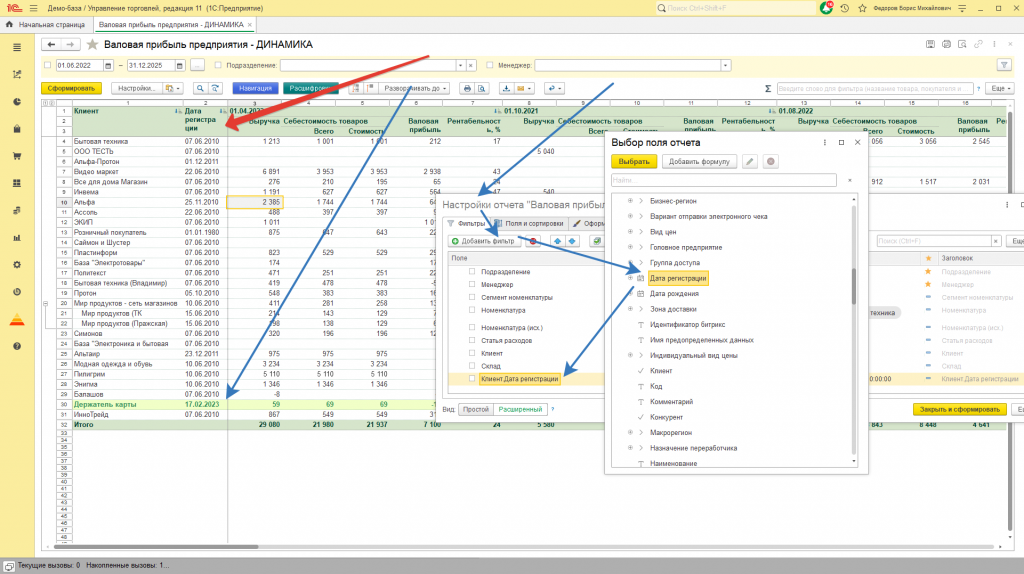Toggle the period checkbox before 01.06.2022

tap(48, 65)
